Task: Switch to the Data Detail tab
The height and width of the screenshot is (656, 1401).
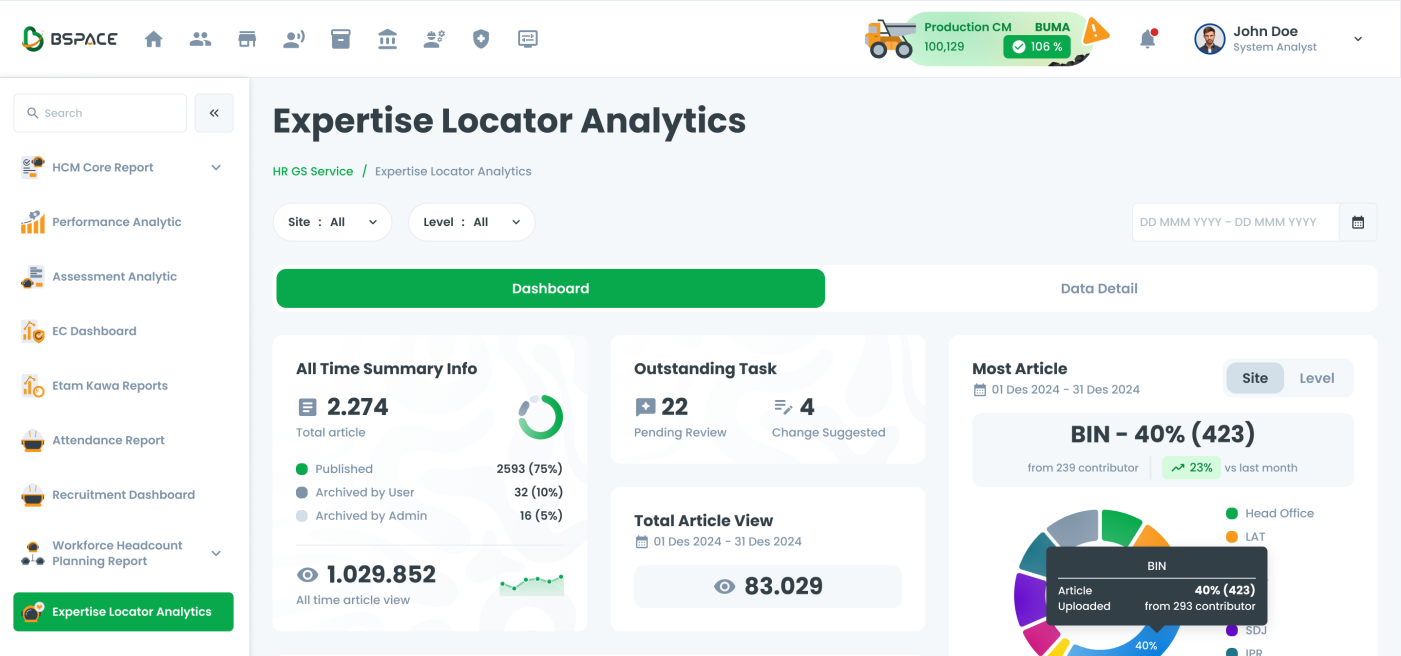Action: (x=1099, y=288)
